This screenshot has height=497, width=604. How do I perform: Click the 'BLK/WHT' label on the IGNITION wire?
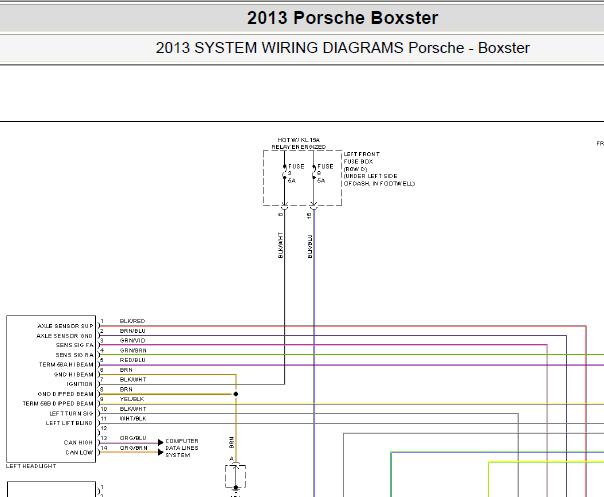tap(133, 380)
